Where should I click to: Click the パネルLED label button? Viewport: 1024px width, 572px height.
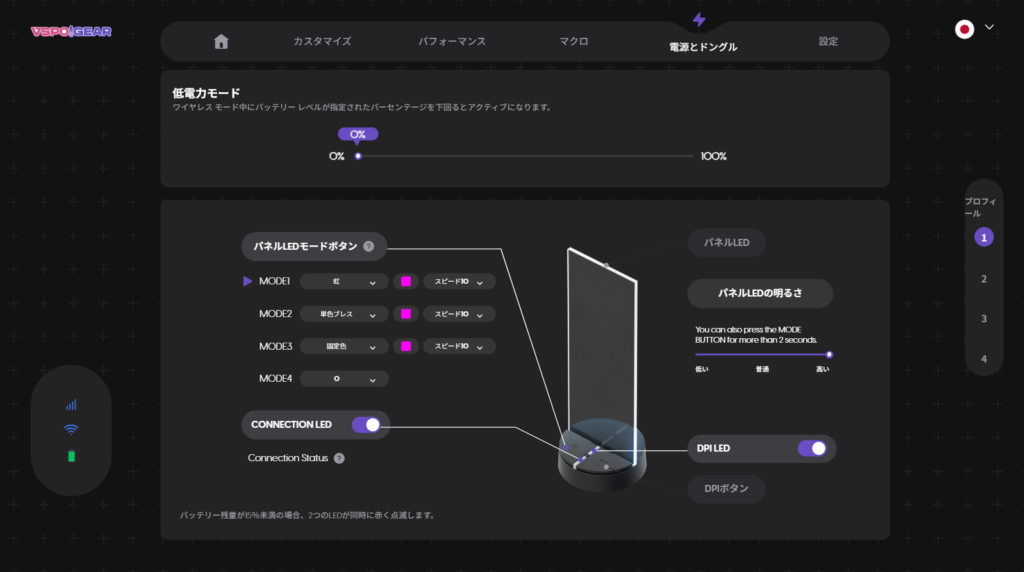tap(727, 242)
